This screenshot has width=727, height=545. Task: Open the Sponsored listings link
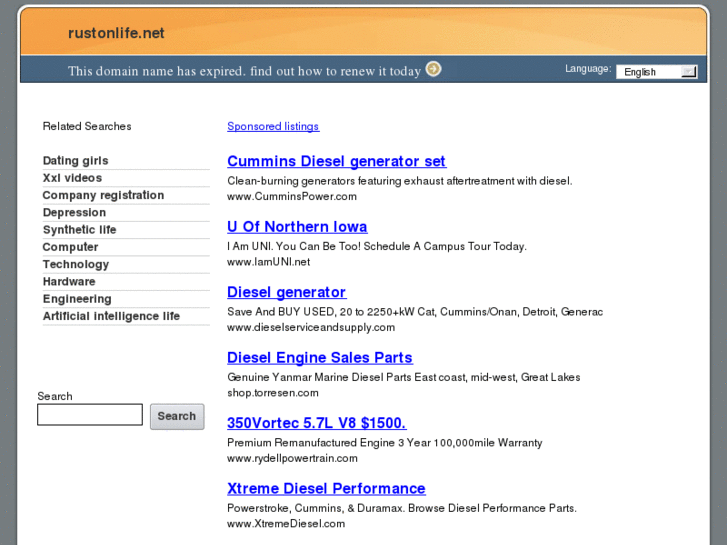[x=273, y=126]
